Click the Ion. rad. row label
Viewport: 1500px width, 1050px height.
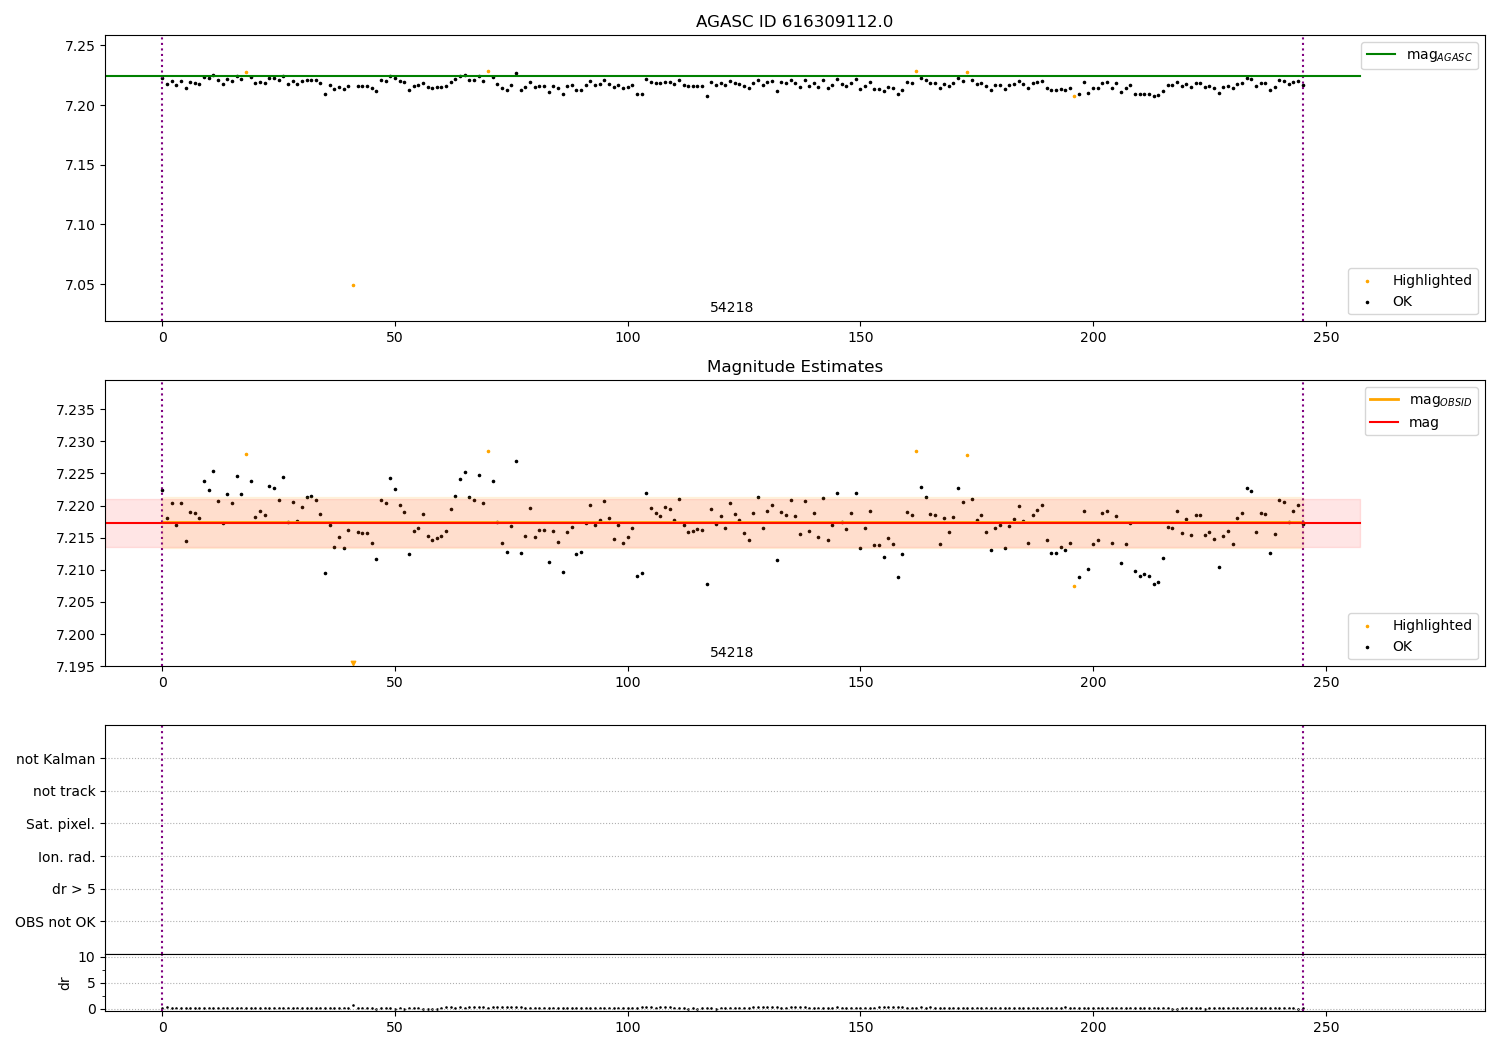(x=67, y=857)
